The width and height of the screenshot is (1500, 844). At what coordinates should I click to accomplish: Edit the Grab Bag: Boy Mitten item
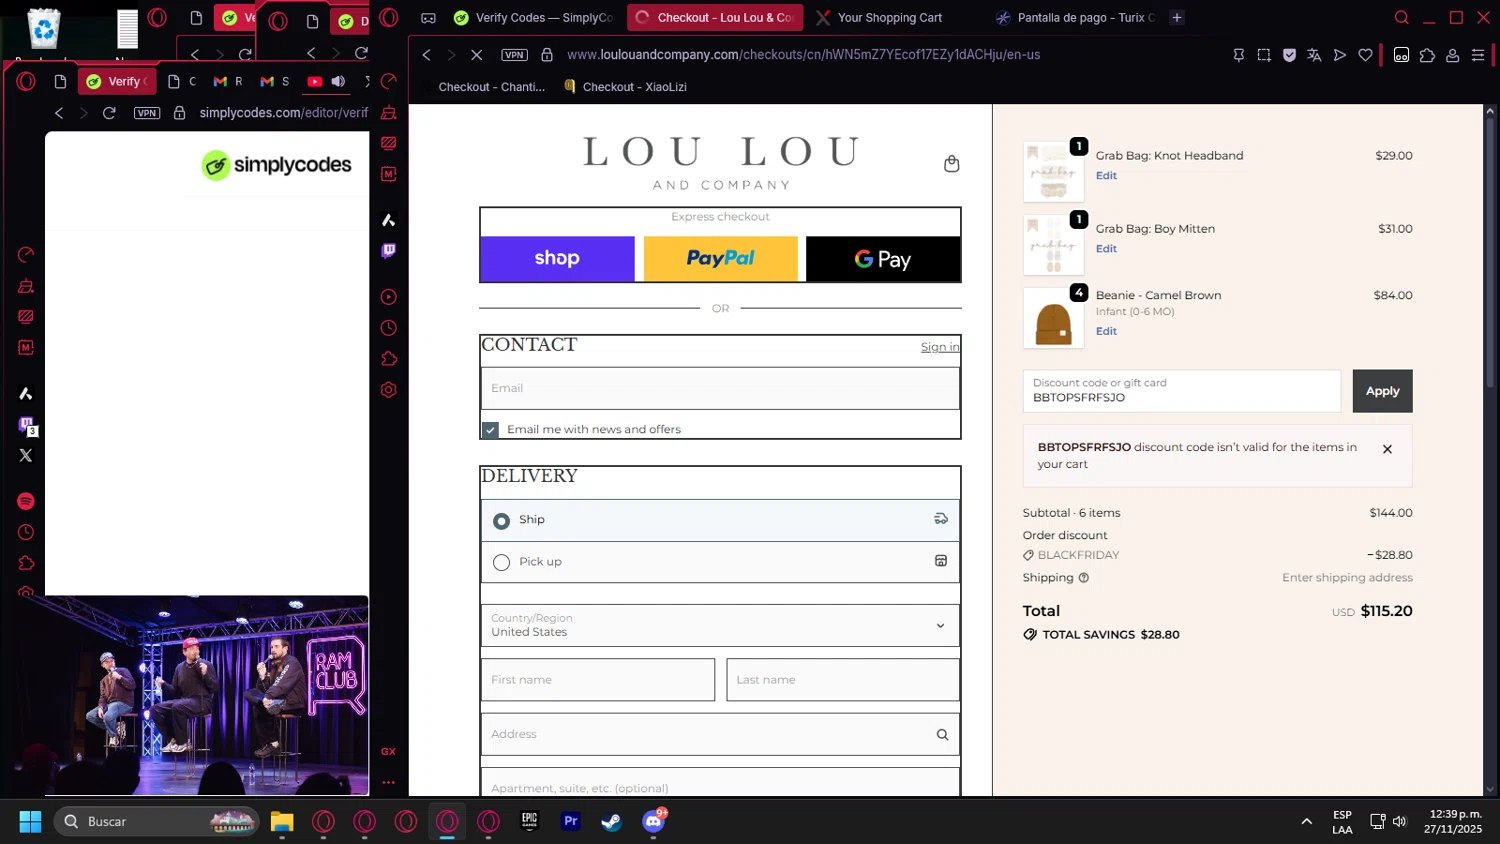click(1106, 249)
